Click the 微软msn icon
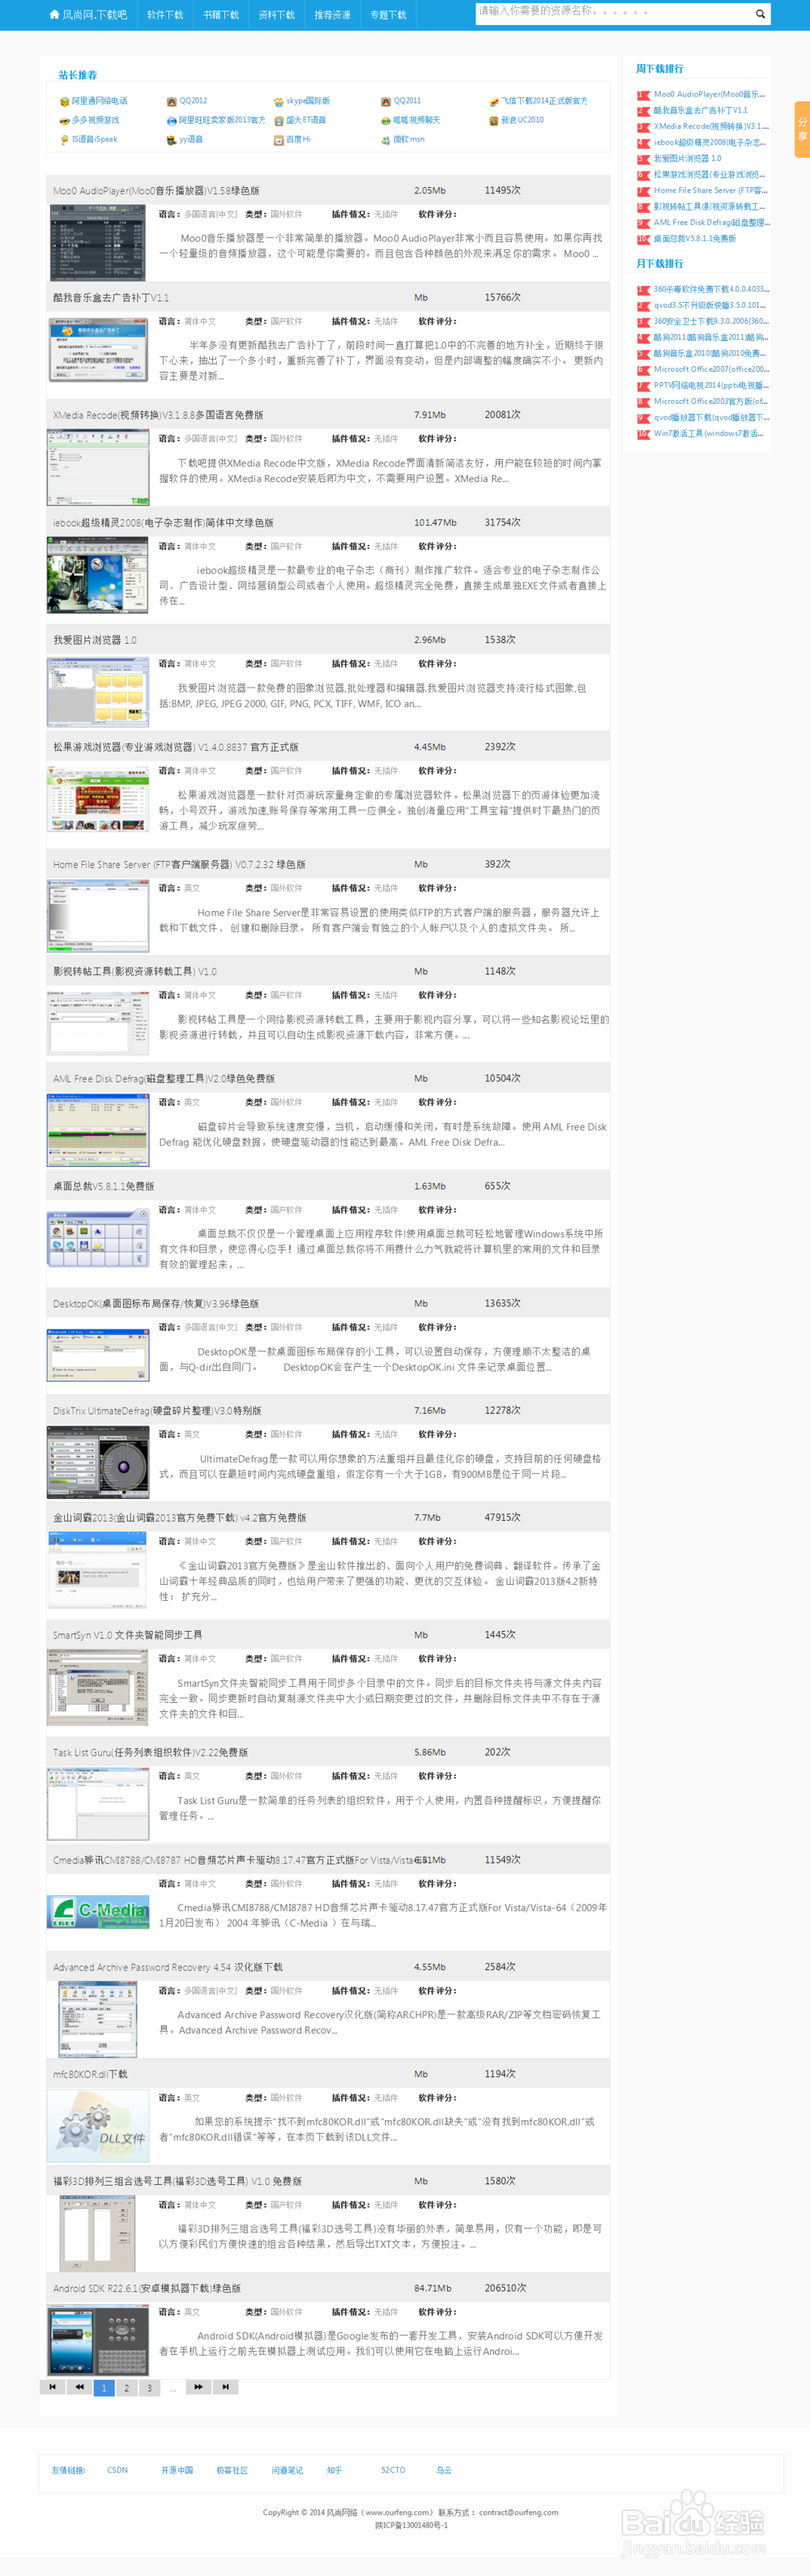Screen dimensions: 810x2576 pos(386,140)
